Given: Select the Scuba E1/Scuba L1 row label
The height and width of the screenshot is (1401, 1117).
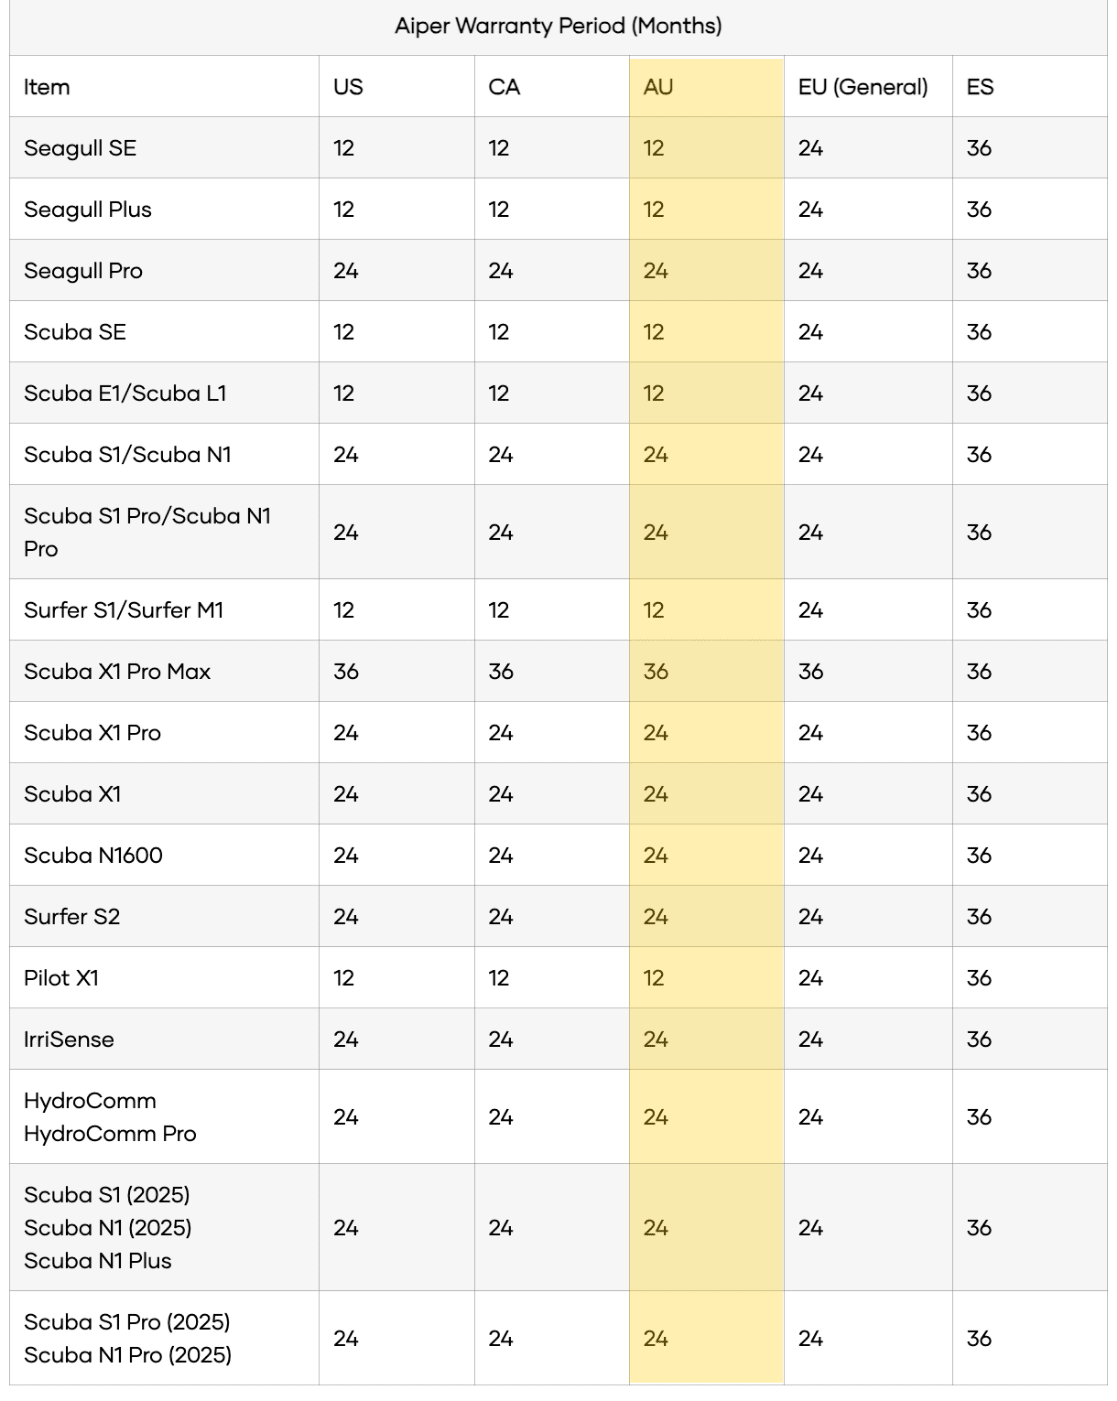Looking at the screenshot, I should (x=125, y=393).
